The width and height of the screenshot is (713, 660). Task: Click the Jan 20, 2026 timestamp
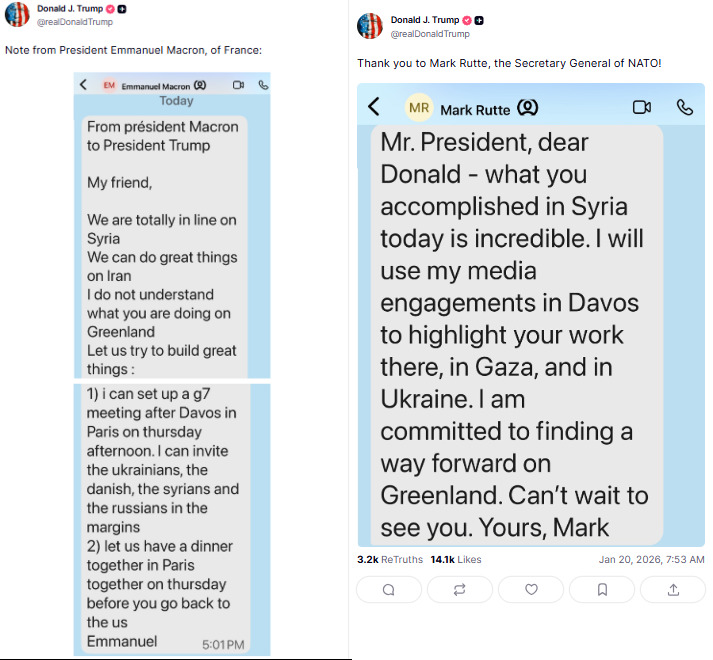pyautogui.click(x=651, y=559)
